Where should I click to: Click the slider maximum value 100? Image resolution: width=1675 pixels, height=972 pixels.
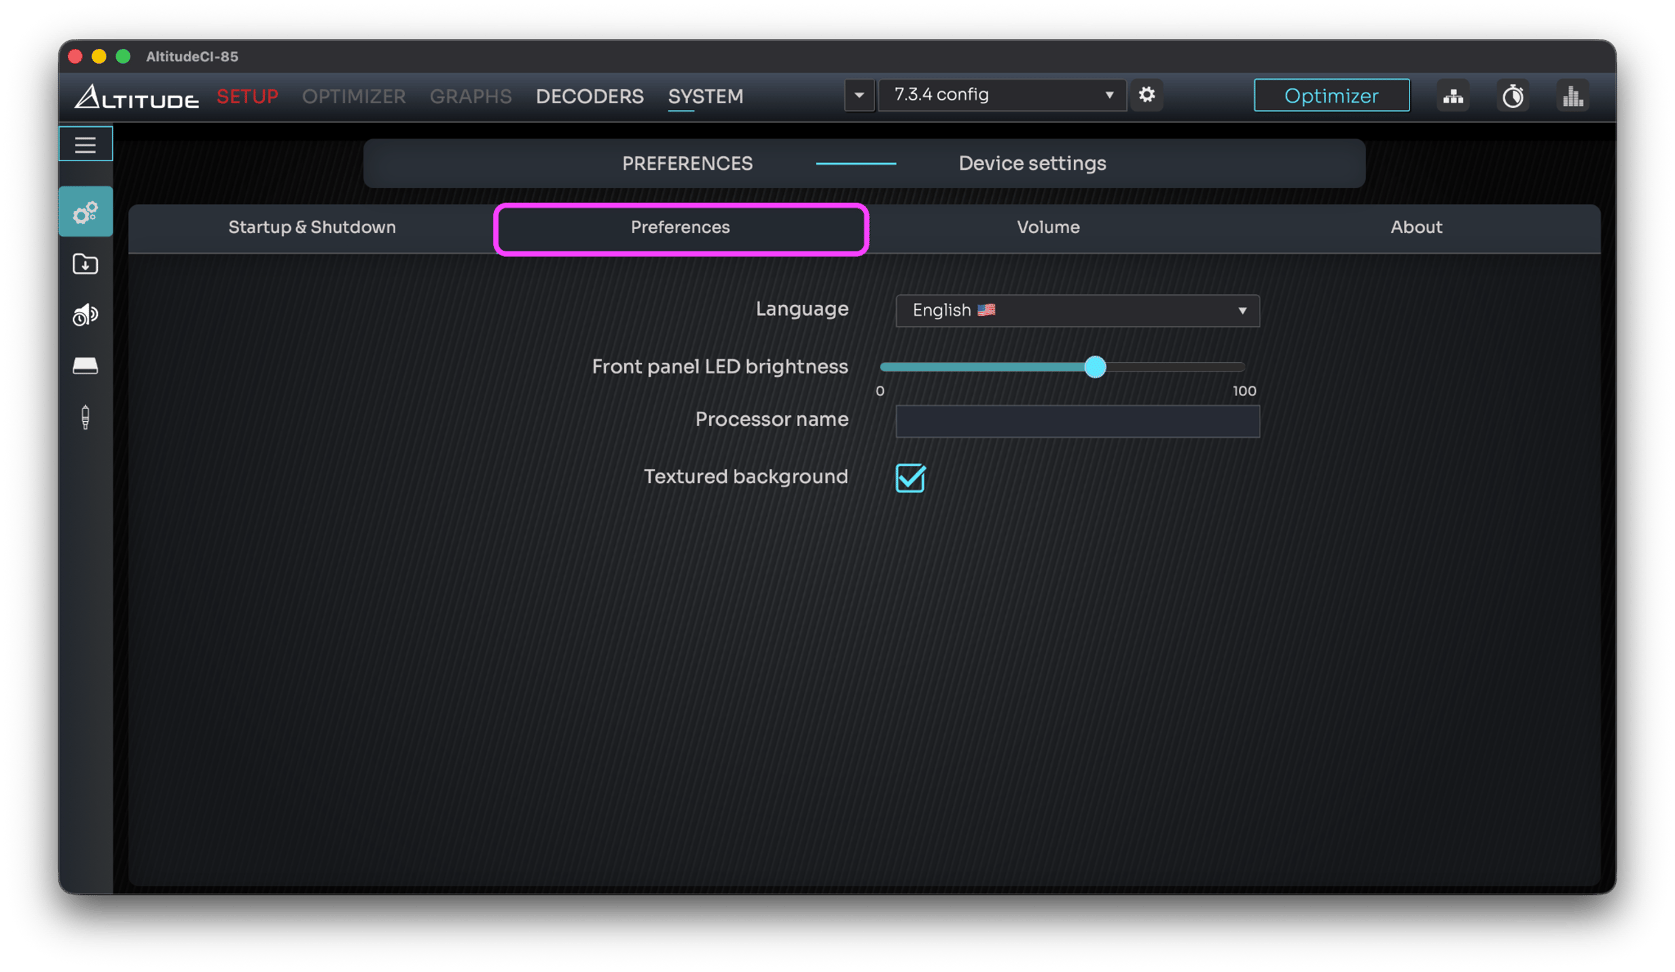click(1244, 391)
